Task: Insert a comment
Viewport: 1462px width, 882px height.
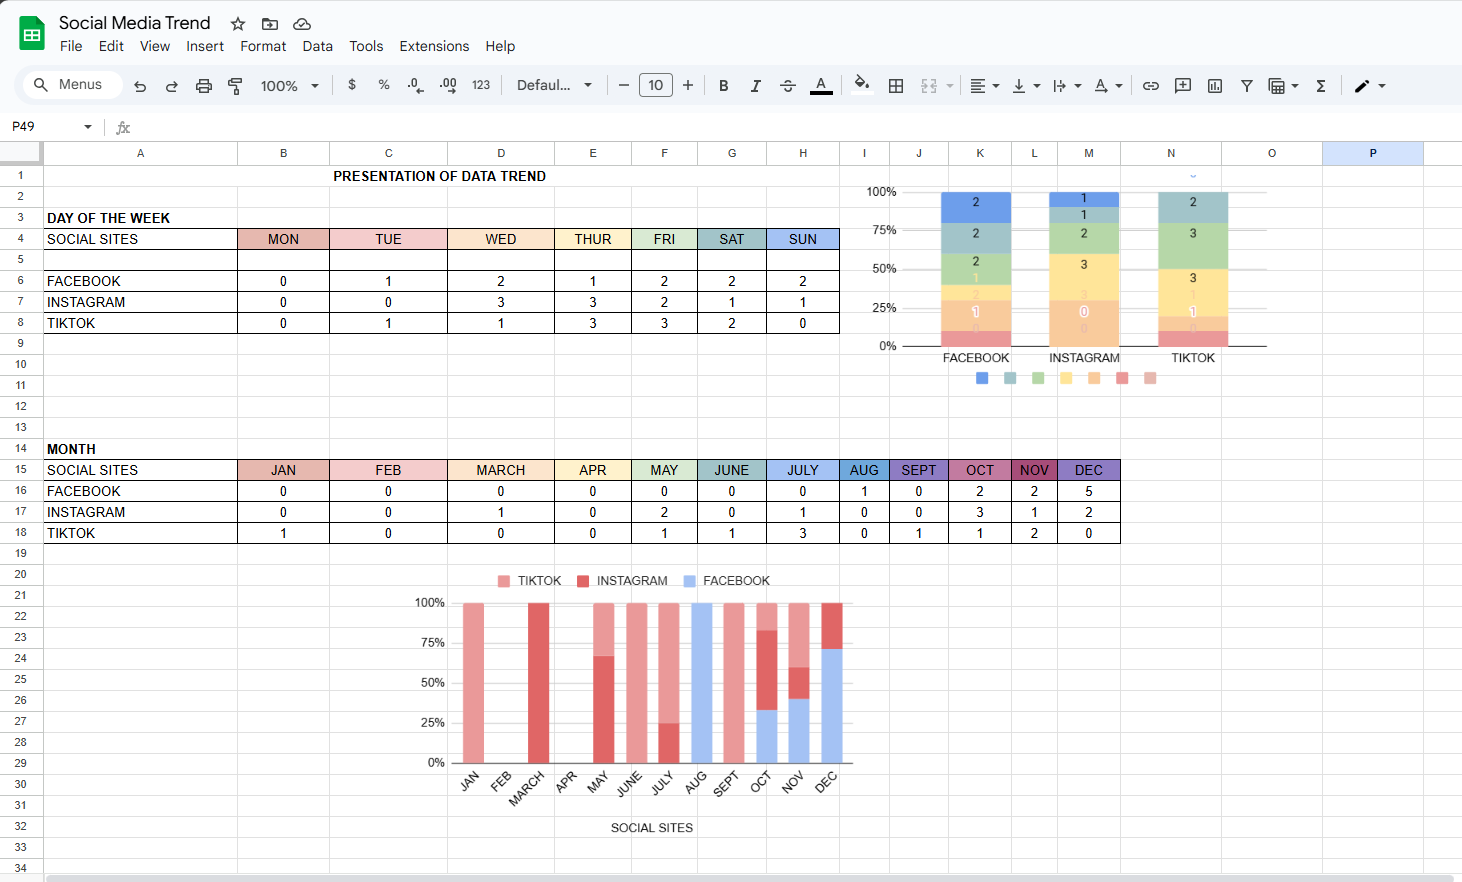Action: pyautogui.click(x=1183, y=86)
